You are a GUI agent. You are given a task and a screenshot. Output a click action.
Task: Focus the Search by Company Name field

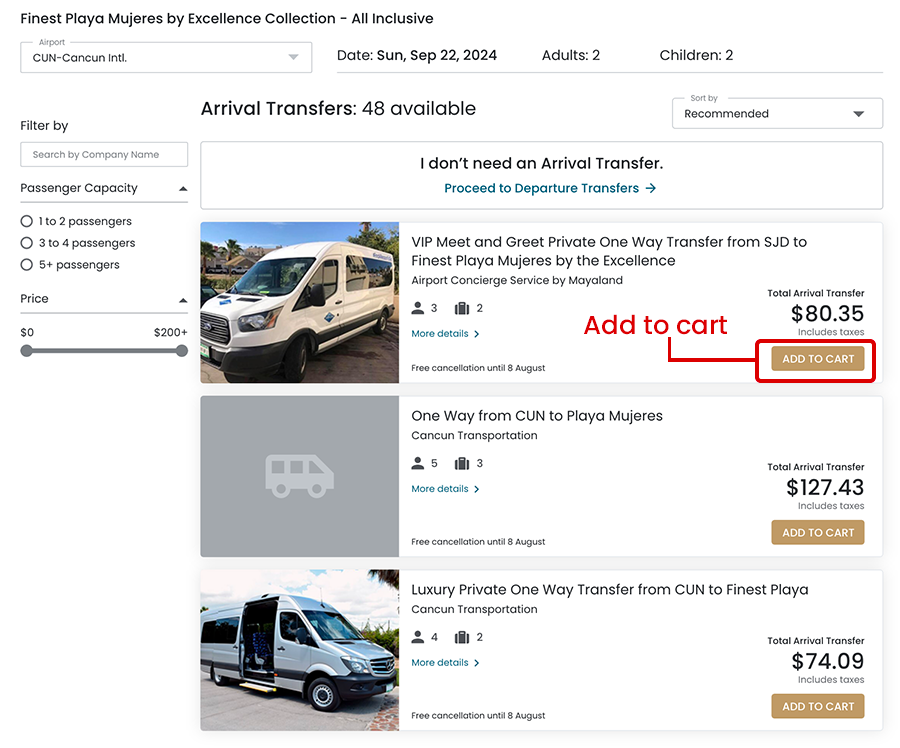[104, 155]
